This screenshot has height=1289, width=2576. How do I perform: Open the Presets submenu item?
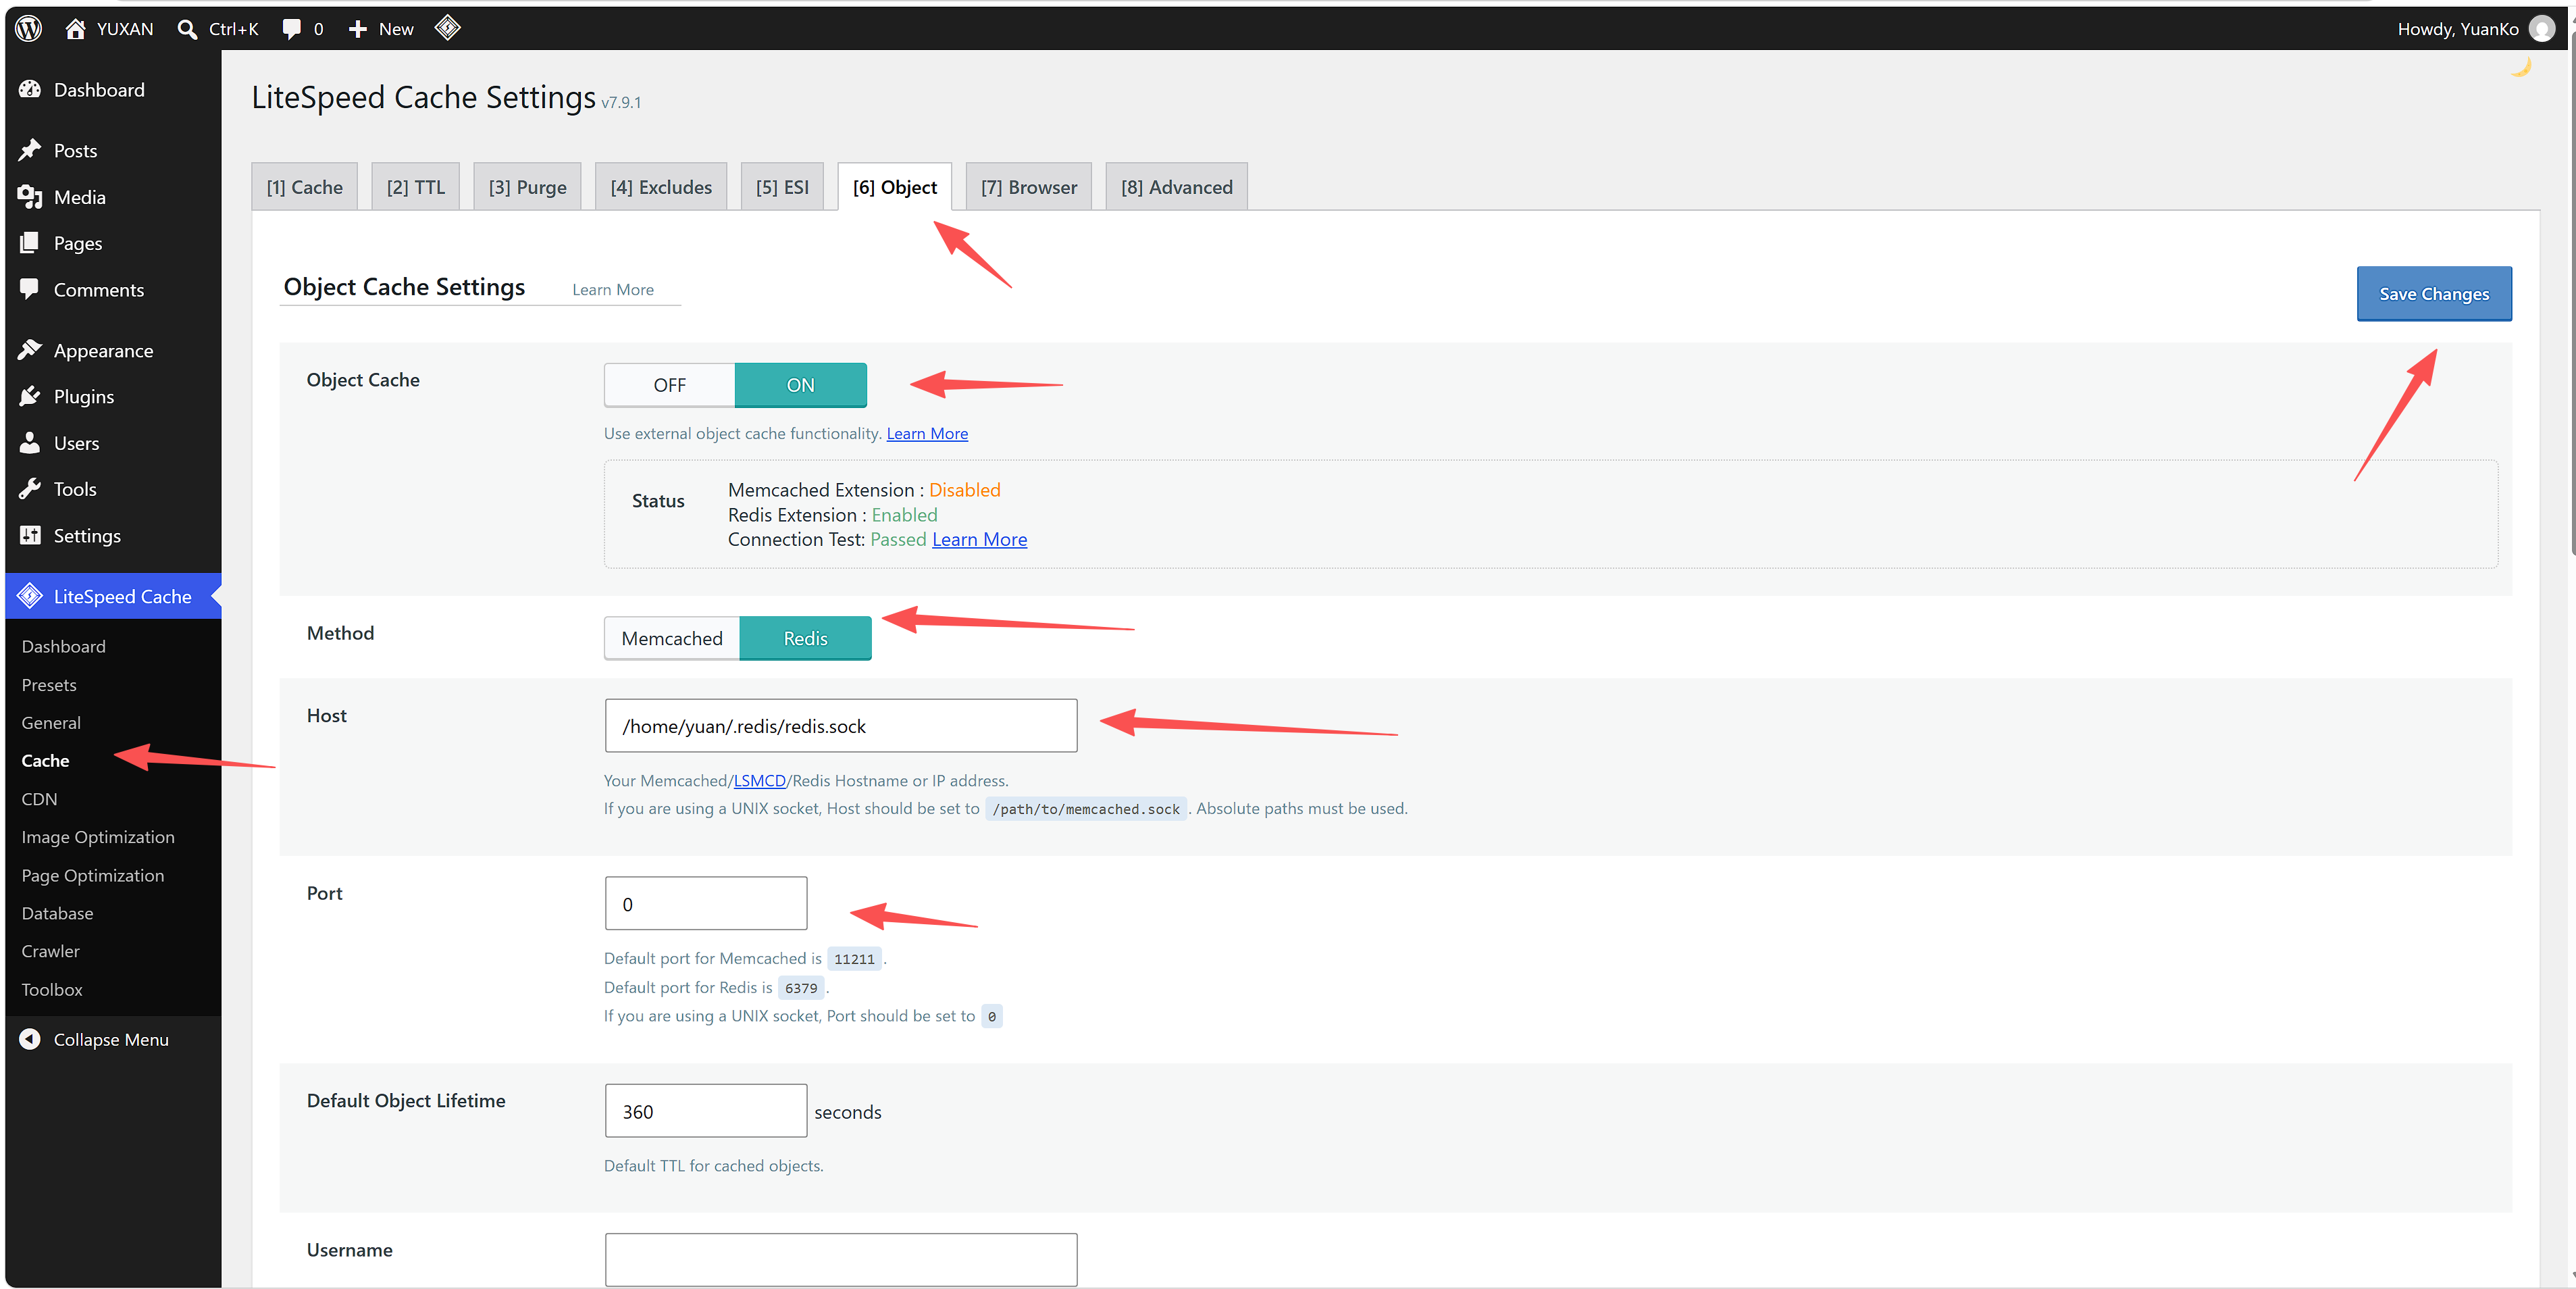[49, 685]
